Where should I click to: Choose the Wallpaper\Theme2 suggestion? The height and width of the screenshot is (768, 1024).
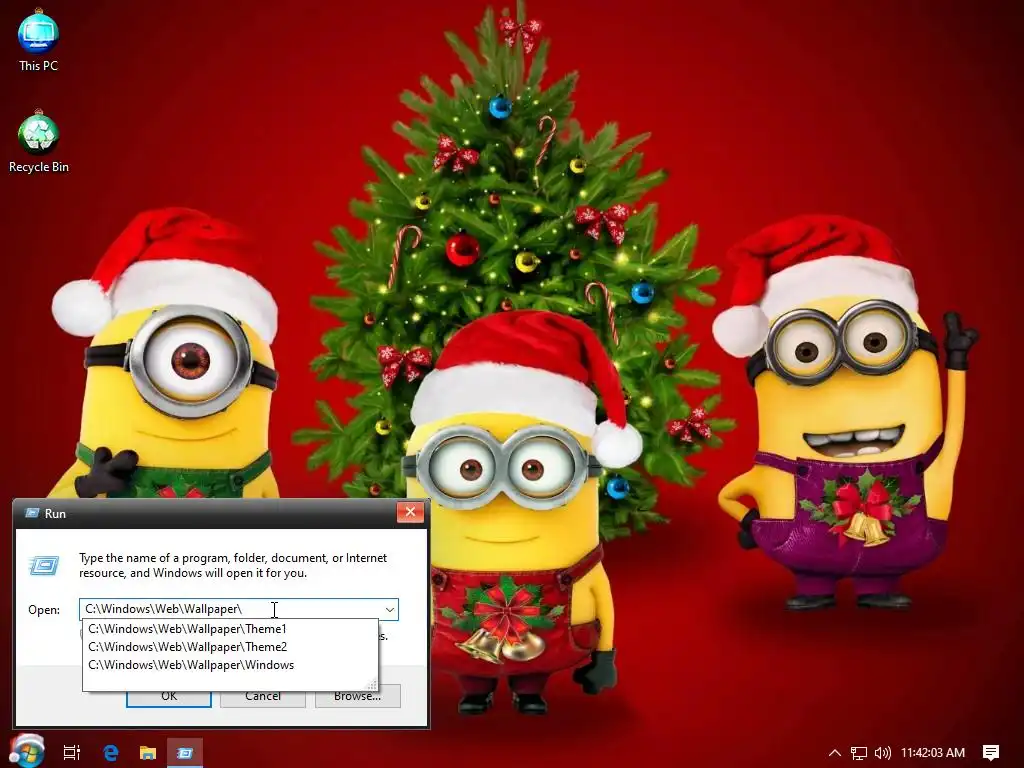coord(230,647)
